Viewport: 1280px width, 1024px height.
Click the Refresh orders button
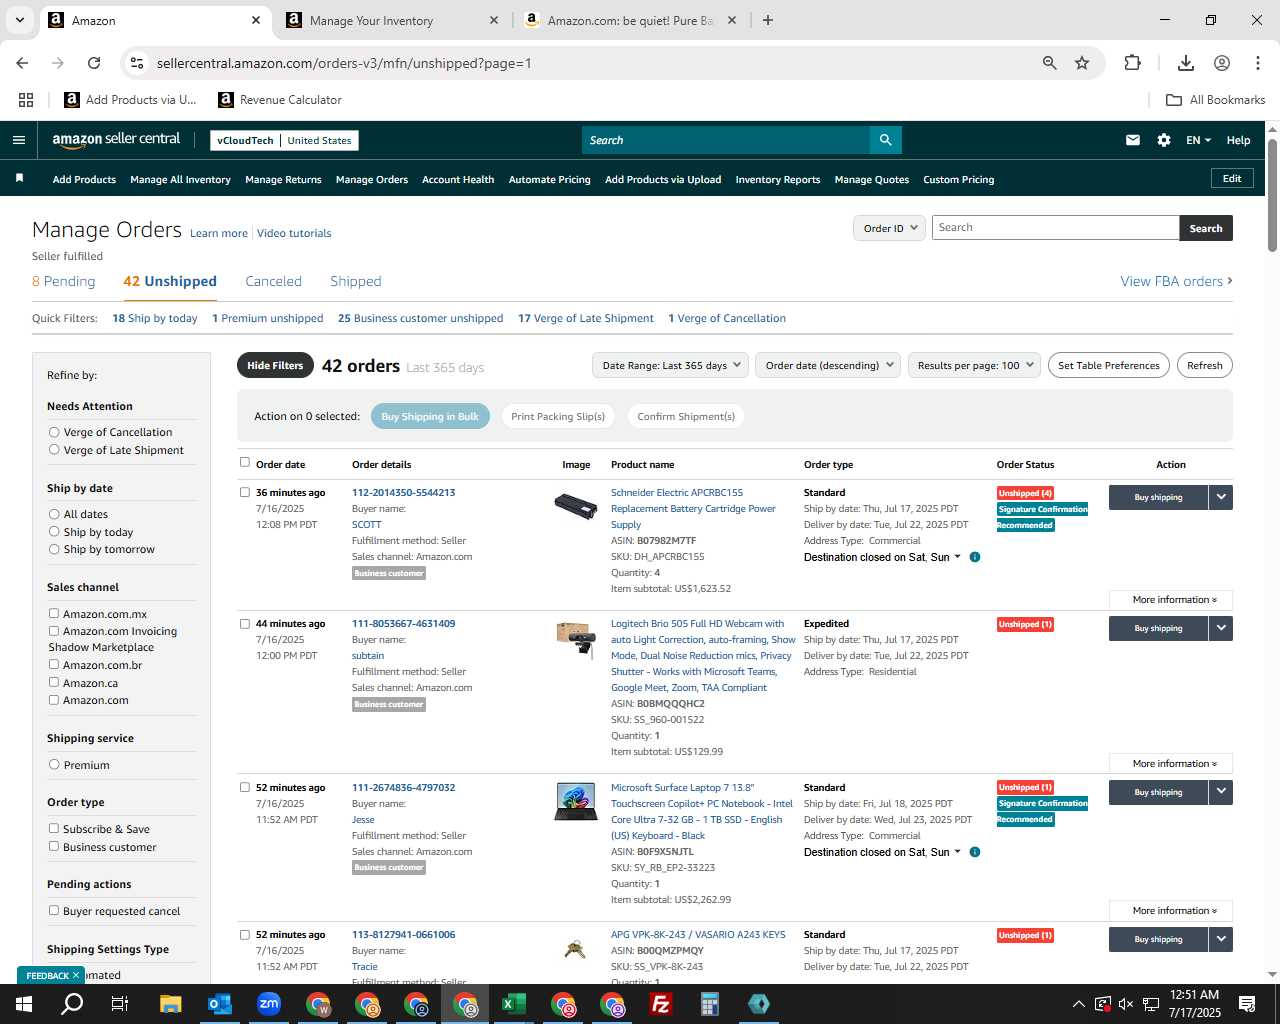click(x=1204, y=365)
